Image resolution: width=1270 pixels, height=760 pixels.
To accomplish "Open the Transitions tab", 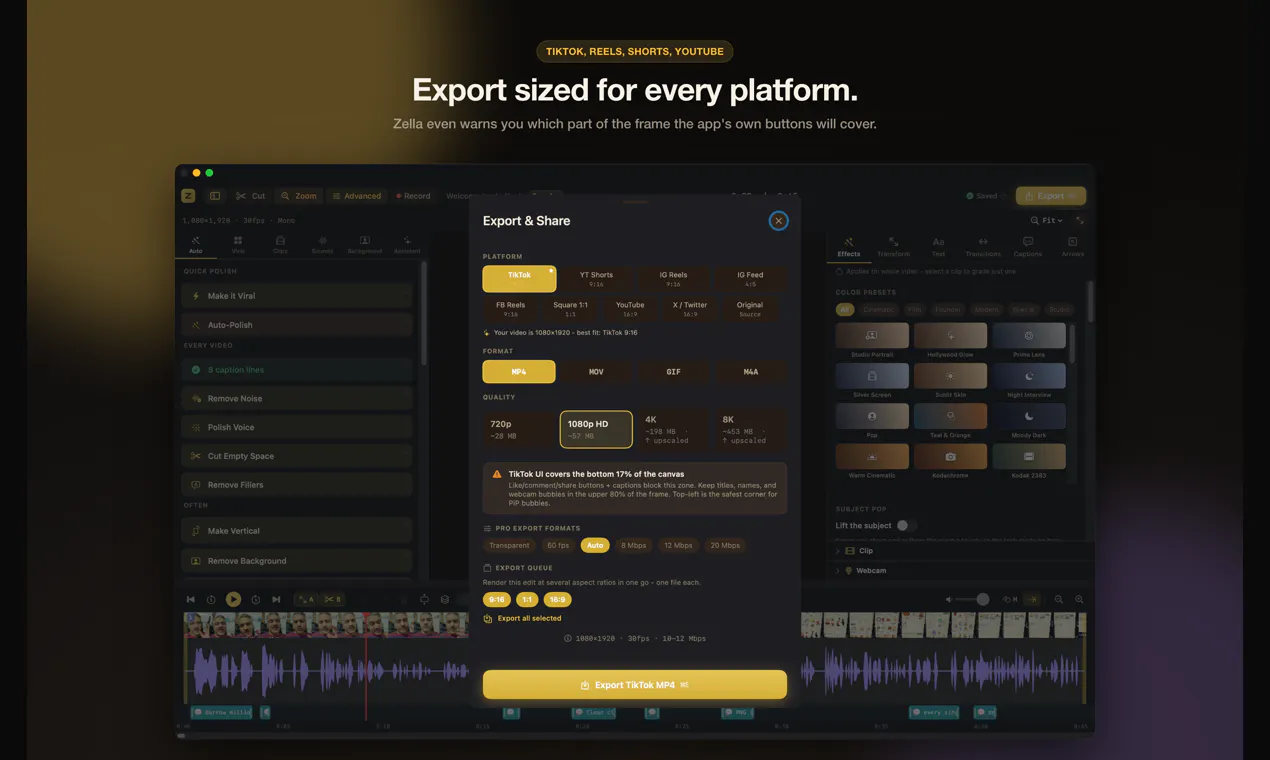I will (983, 247).
